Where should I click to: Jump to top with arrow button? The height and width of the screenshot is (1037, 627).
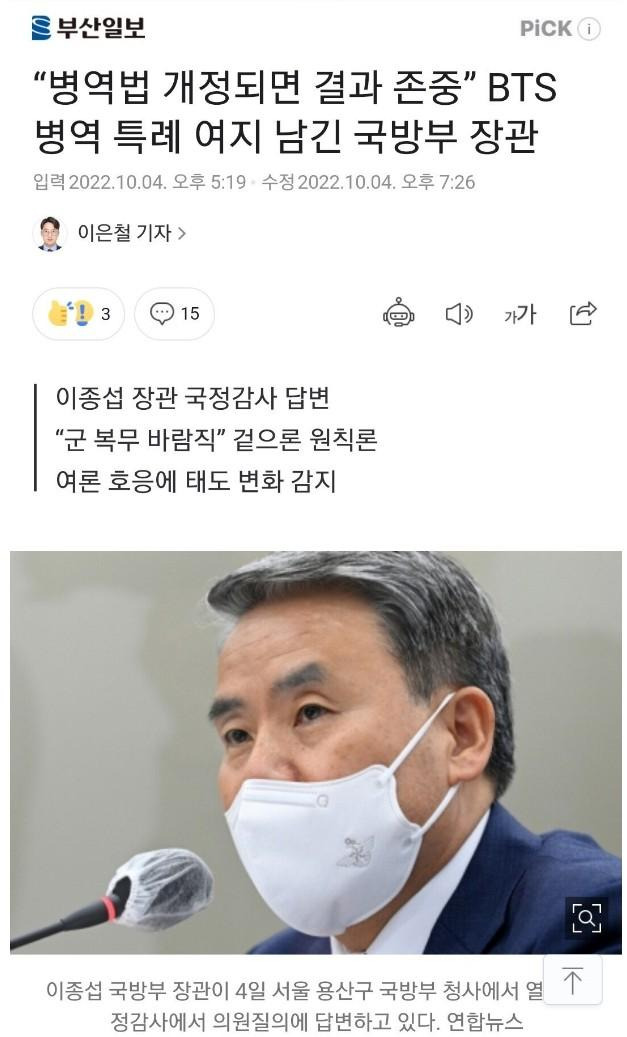pyautogui.click(x=573, y=979)
